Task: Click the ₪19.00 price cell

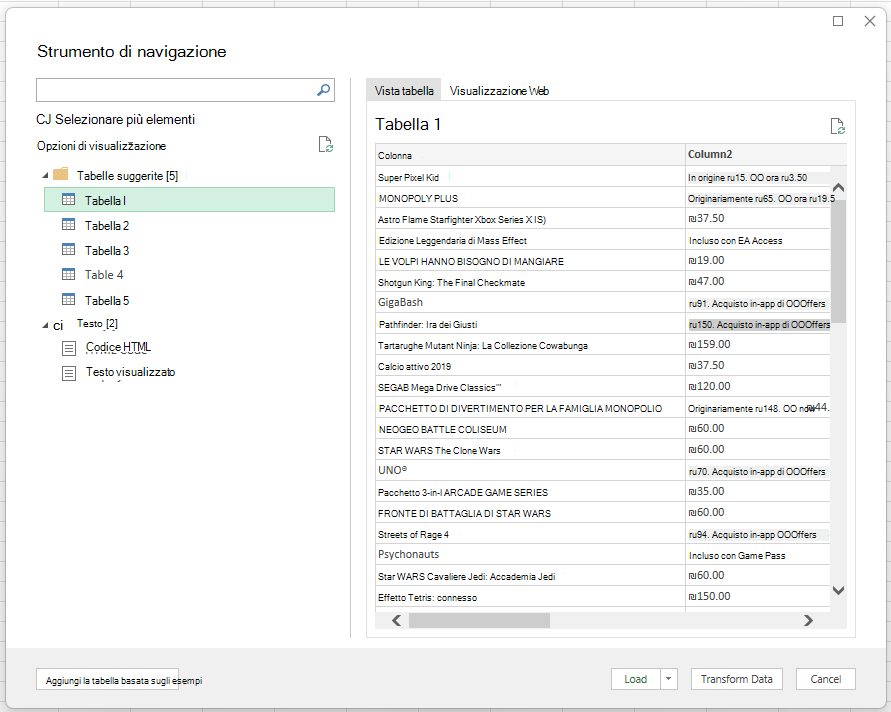Action: pos(758,261)
